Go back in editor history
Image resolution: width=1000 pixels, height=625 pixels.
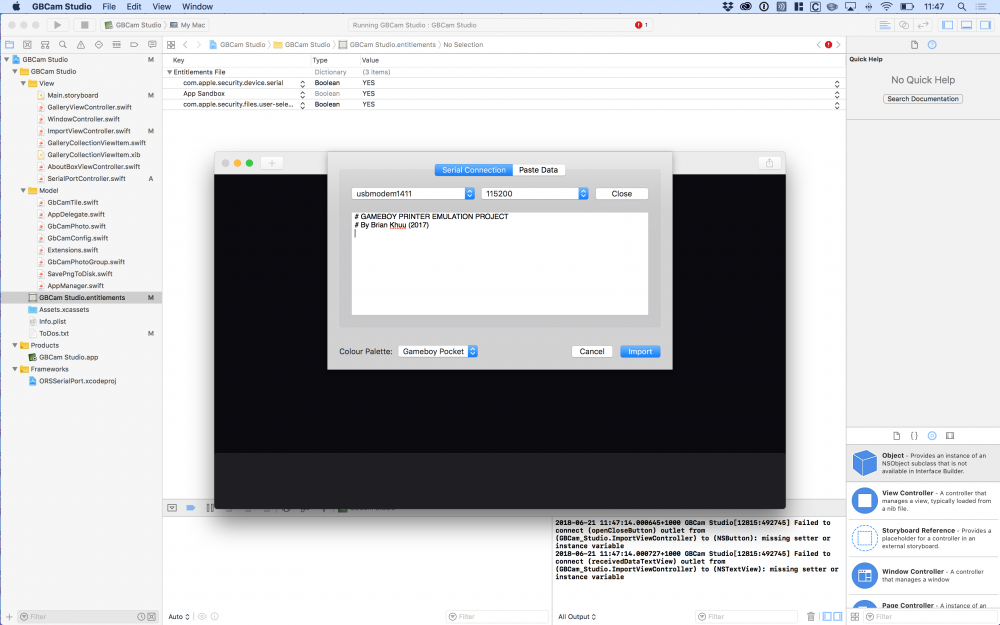186,45
